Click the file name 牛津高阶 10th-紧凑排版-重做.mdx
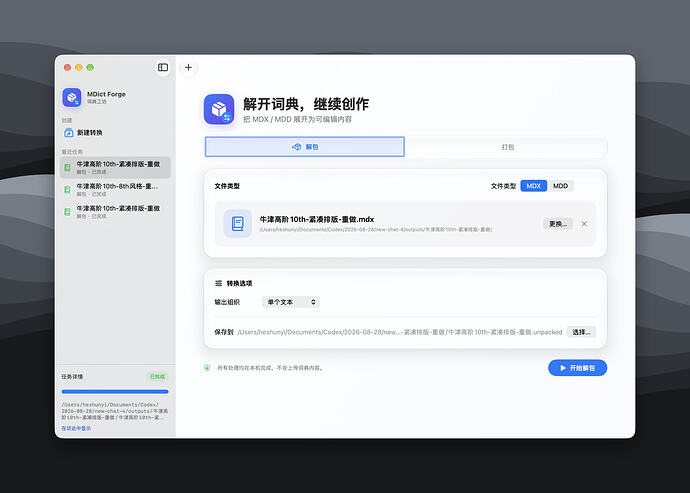This screenshot has width=690, height=493. [x=317, y=219]
